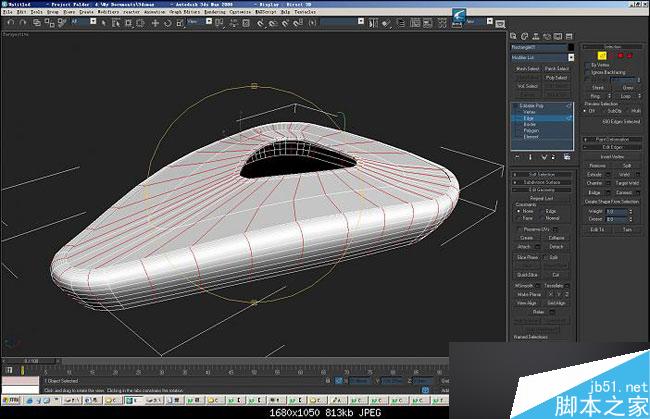Click the Pin Stack icon below modifier stack
Viewport: 650px width, 419px height.
517,157
